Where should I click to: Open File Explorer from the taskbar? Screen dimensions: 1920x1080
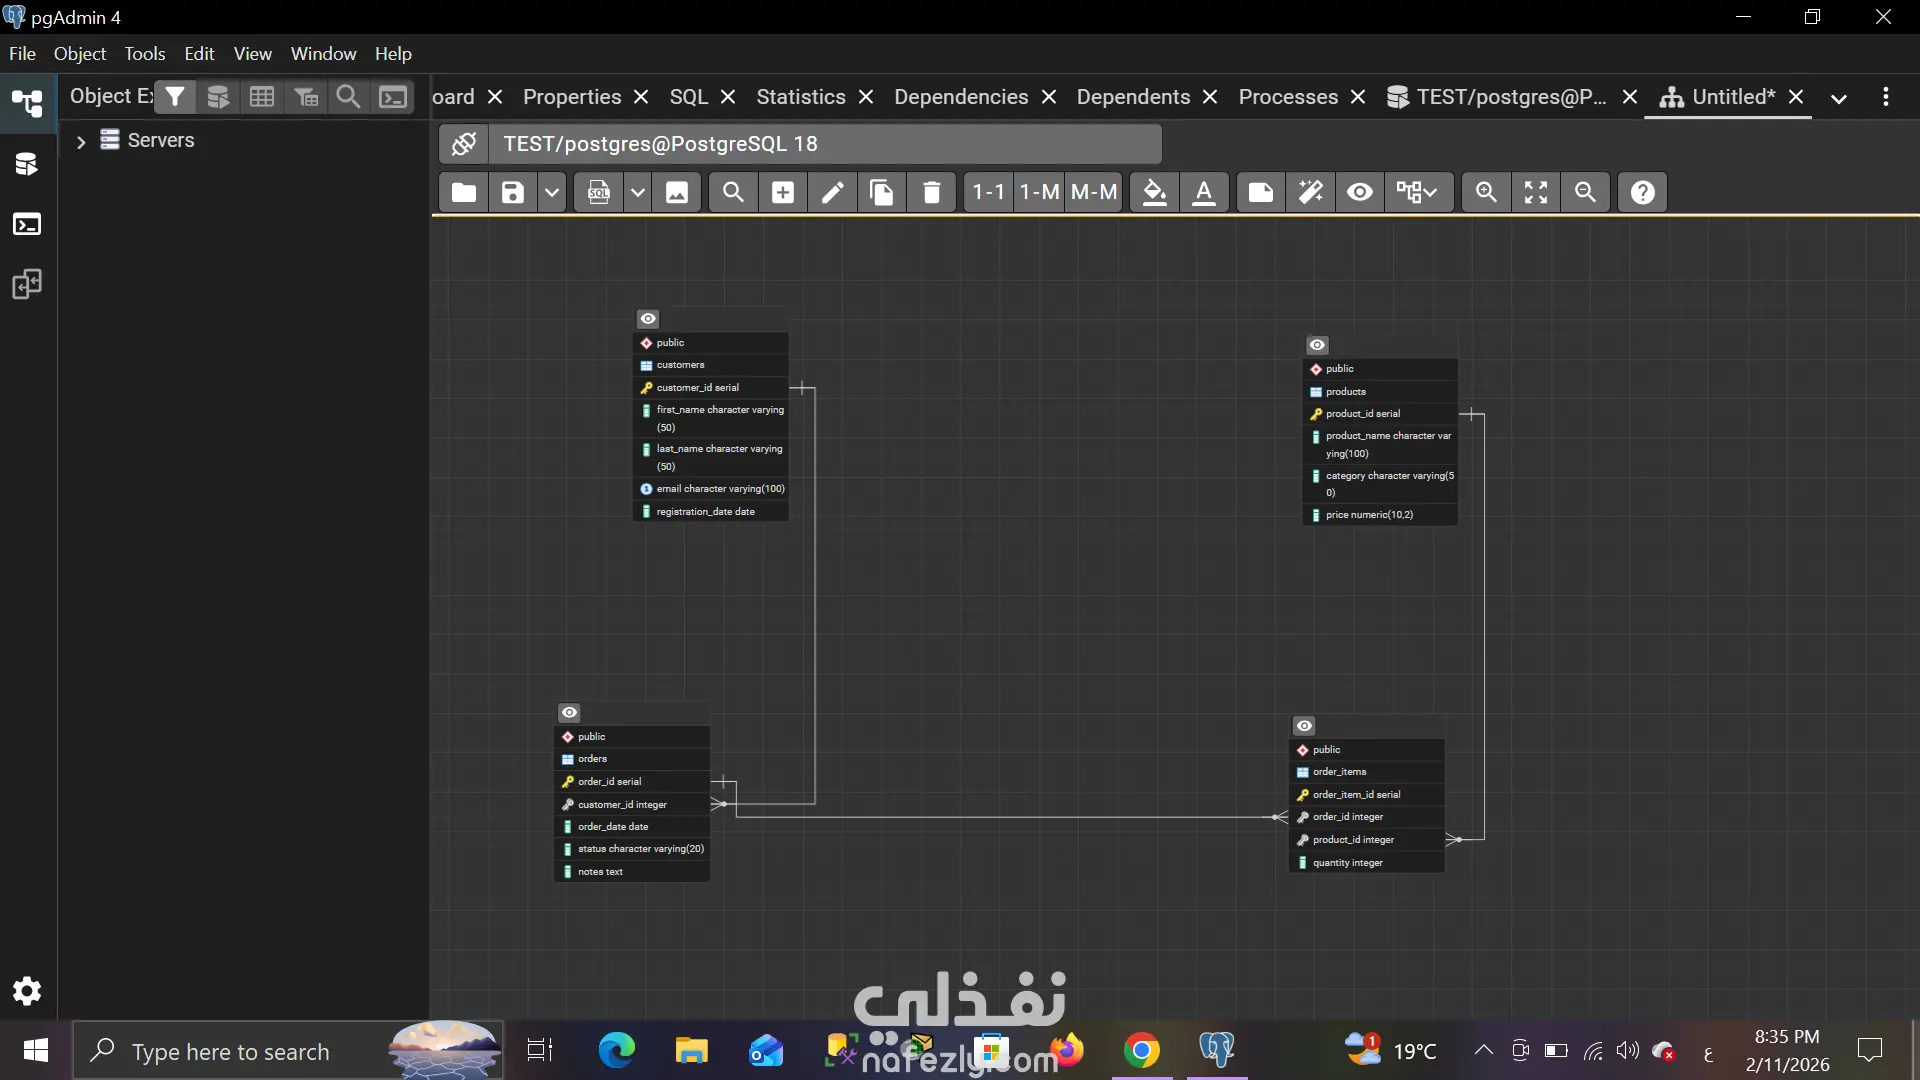(x=691, y=1051)
